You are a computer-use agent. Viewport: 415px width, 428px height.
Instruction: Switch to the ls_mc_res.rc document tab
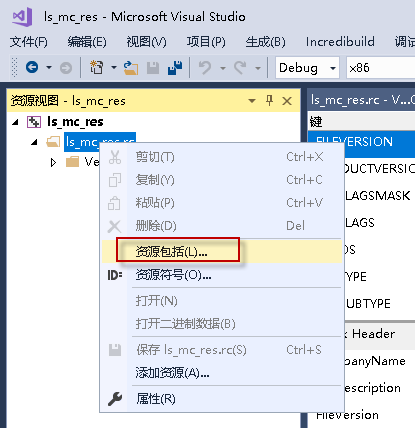361,100
